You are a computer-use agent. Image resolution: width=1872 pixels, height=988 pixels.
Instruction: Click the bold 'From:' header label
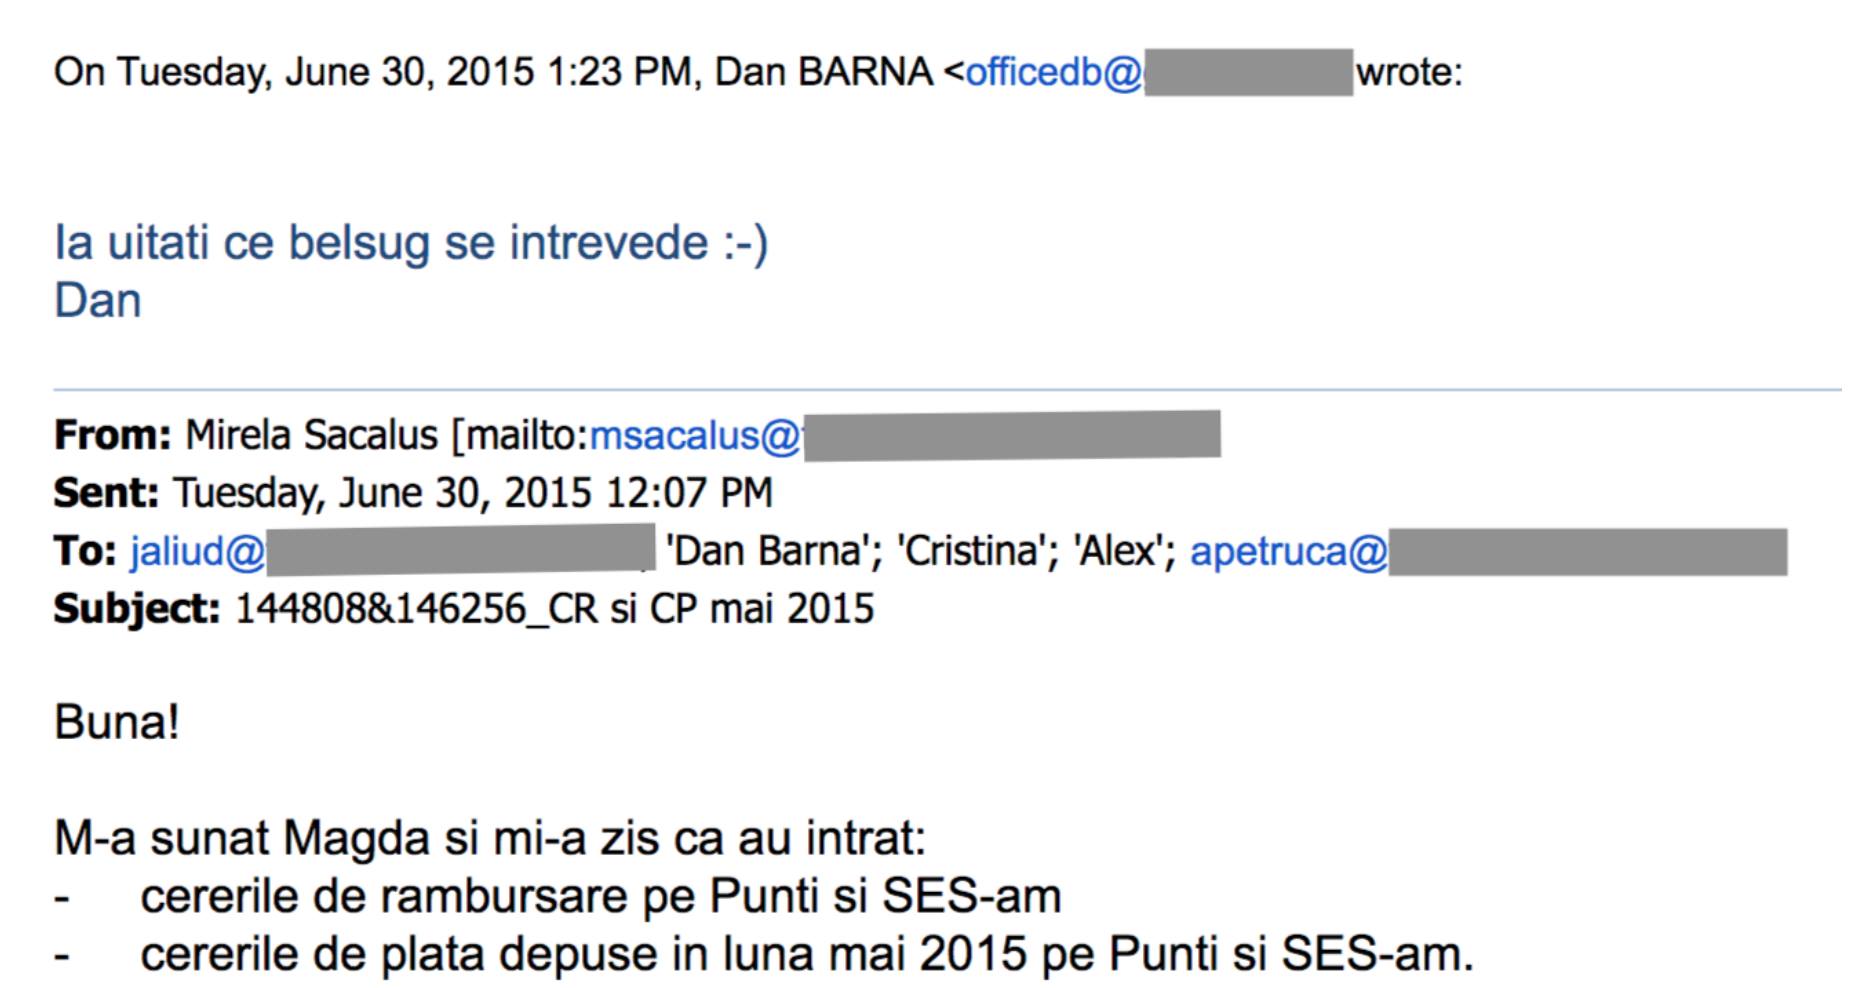(112, 436)
